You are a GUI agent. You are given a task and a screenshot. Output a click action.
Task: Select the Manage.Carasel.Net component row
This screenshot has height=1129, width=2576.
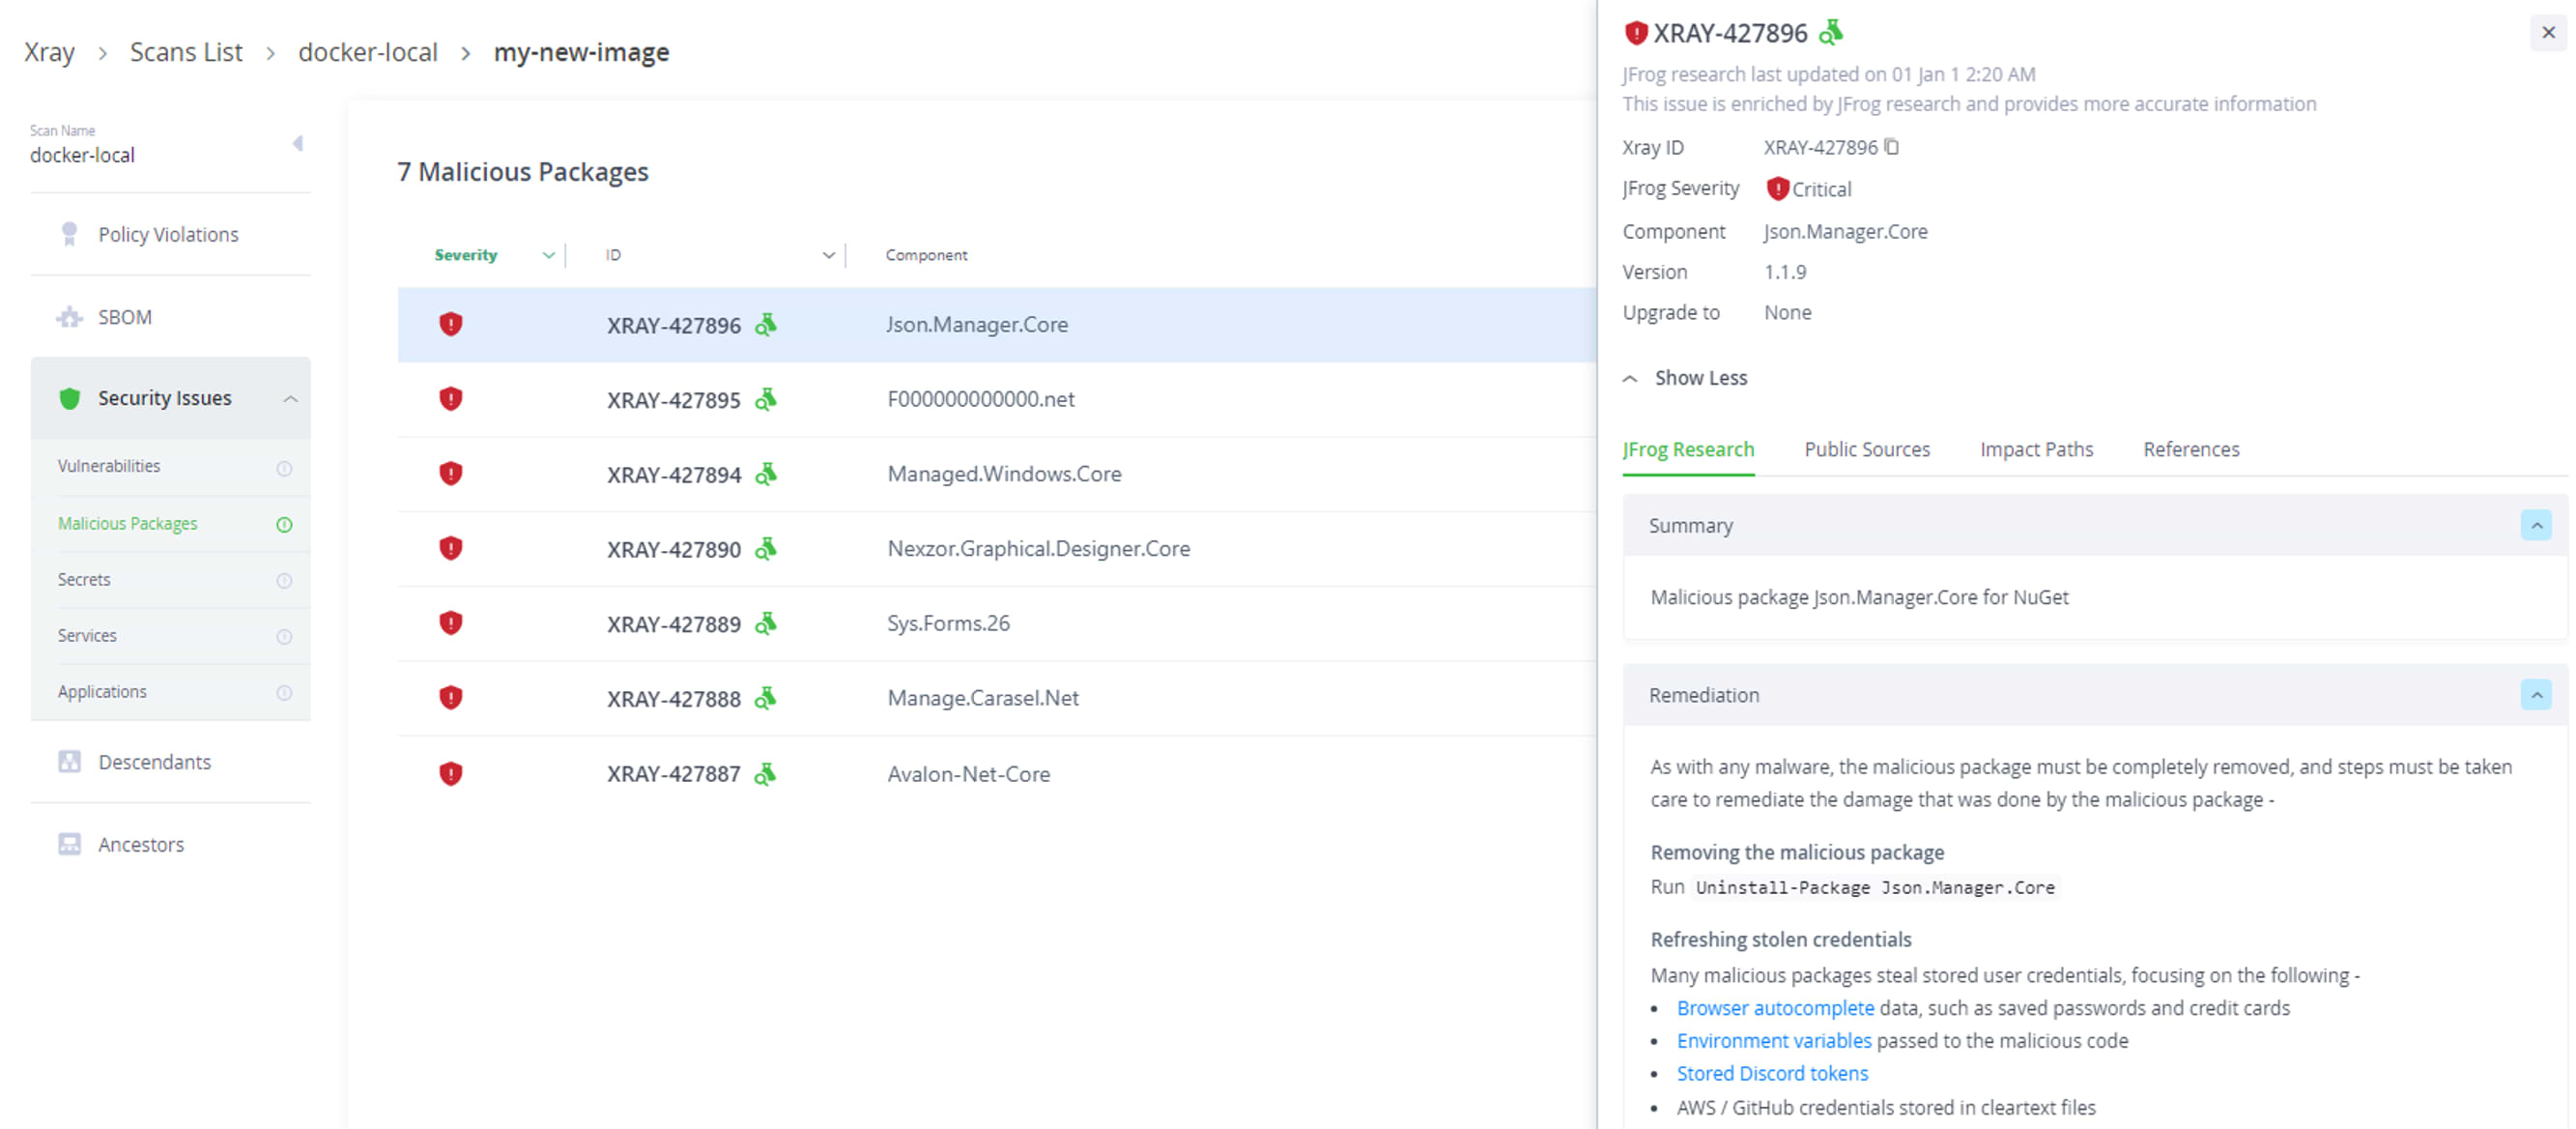[x=996, y=698]
